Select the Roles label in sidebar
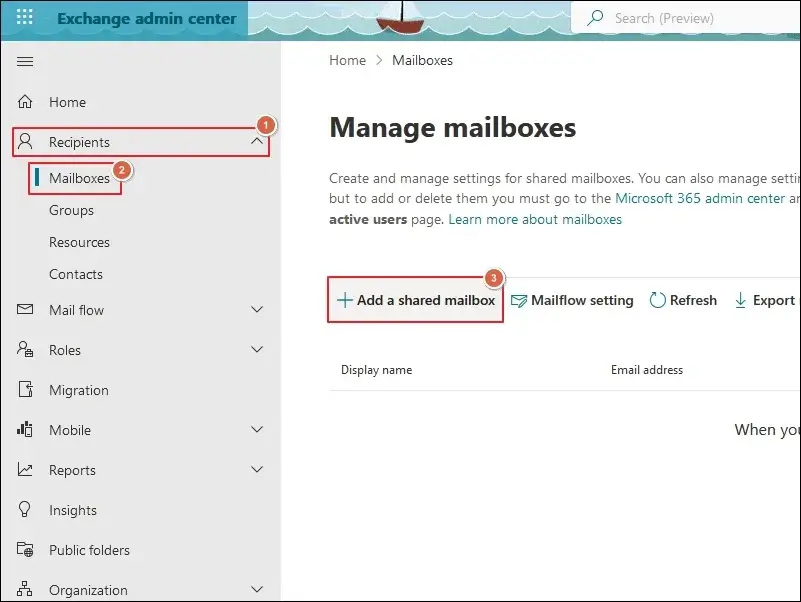The image size is (801, 602). pos(65,350)
